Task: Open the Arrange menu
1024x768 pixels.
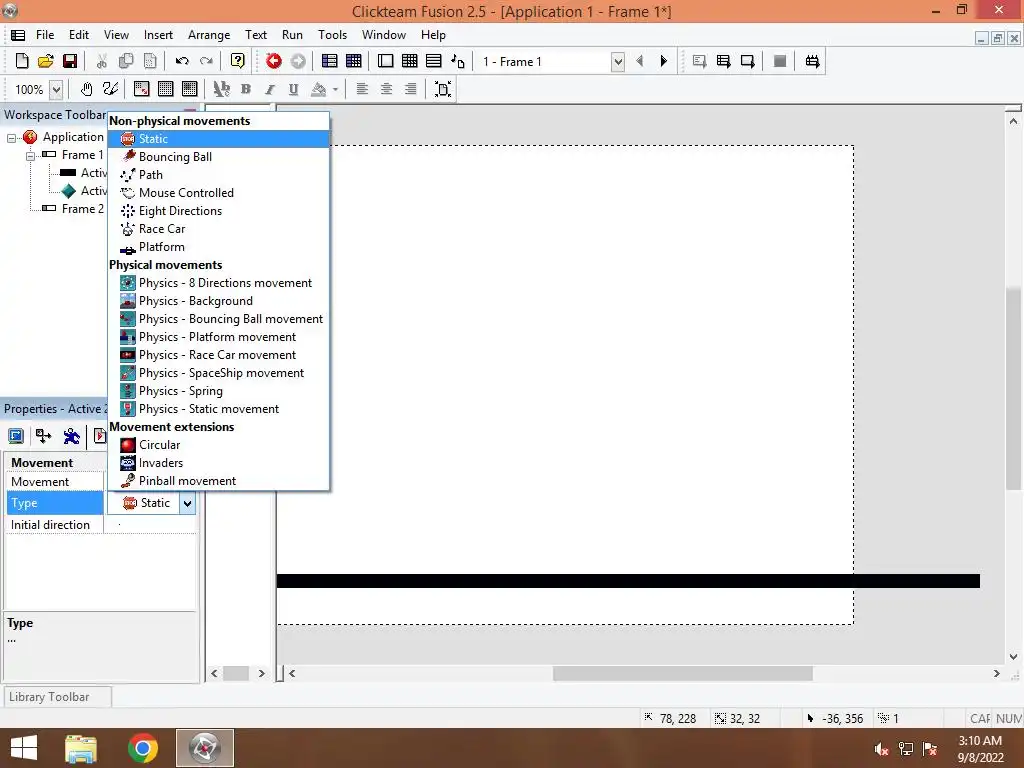Action: pyautogui.click(x=209, y=35)
